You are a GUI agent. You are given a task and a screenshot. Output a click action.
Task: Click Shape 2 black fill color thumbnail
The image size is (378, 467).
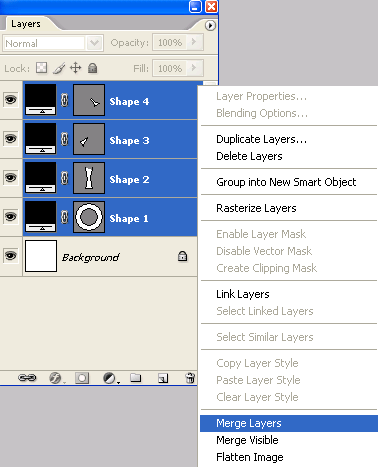pos(41,178)
